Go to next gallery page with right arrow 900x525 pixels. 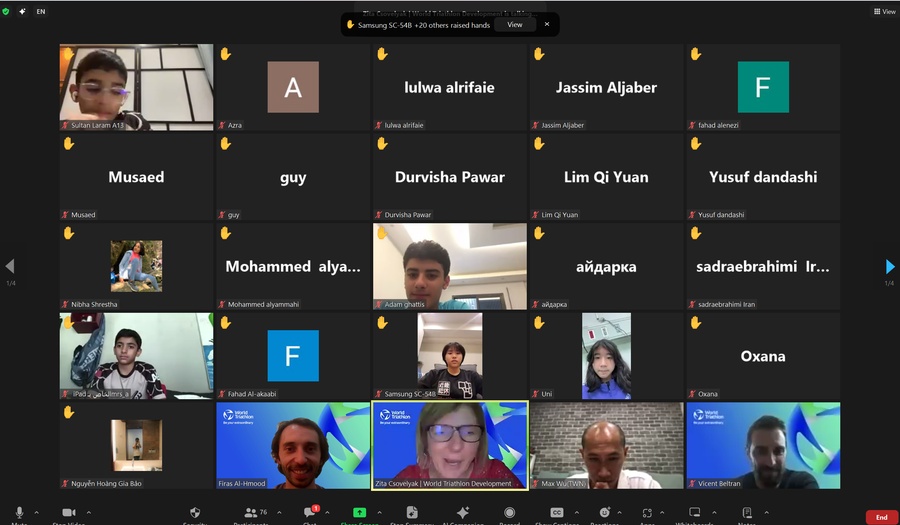(889, 267)
